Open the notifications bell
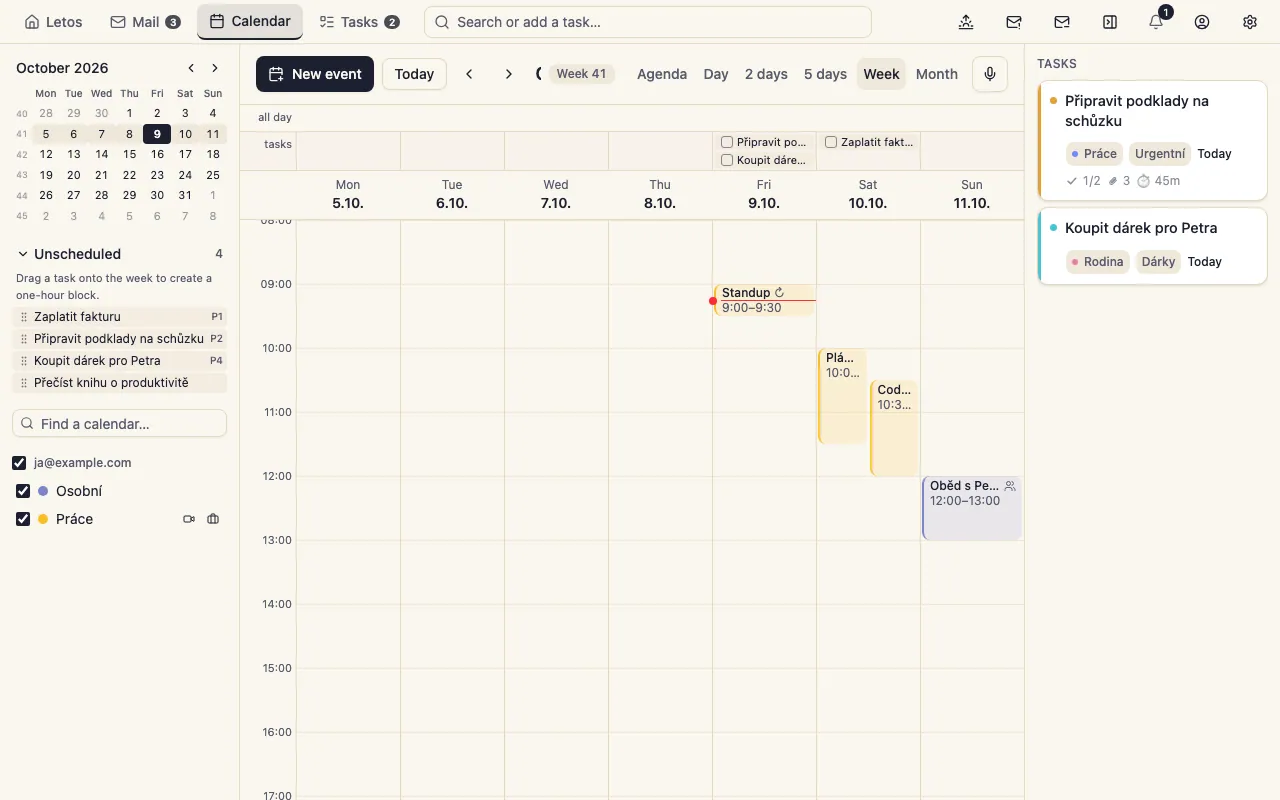This screenshot has width=1280, height=800. pyautogui.click(x=1156, y=22)
